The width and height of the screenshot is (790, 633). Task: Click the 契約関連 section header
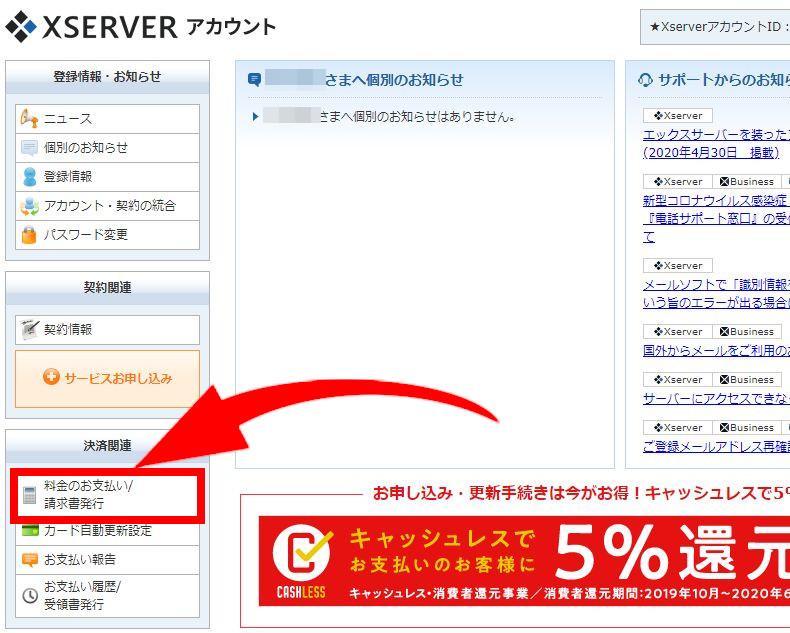[x=107, y=288]
